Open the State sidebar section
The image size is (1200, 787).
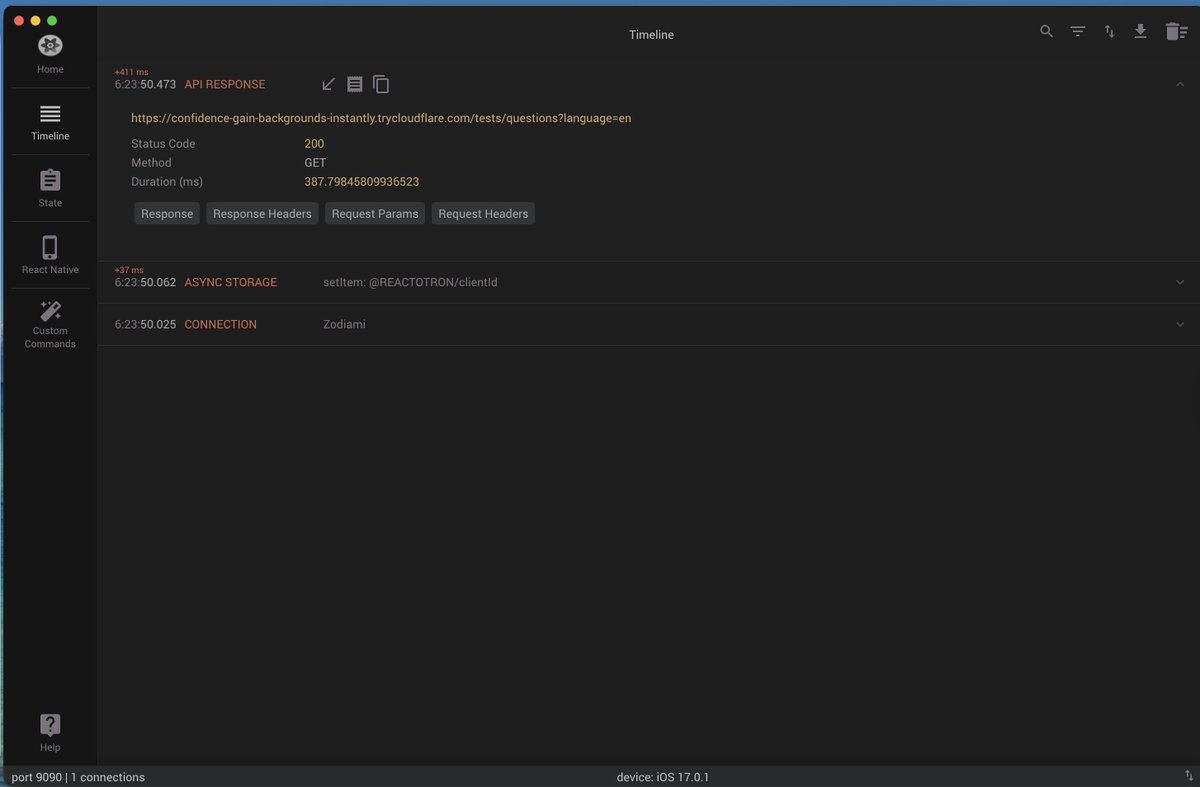pyautogui.click(x=50, y=189)
